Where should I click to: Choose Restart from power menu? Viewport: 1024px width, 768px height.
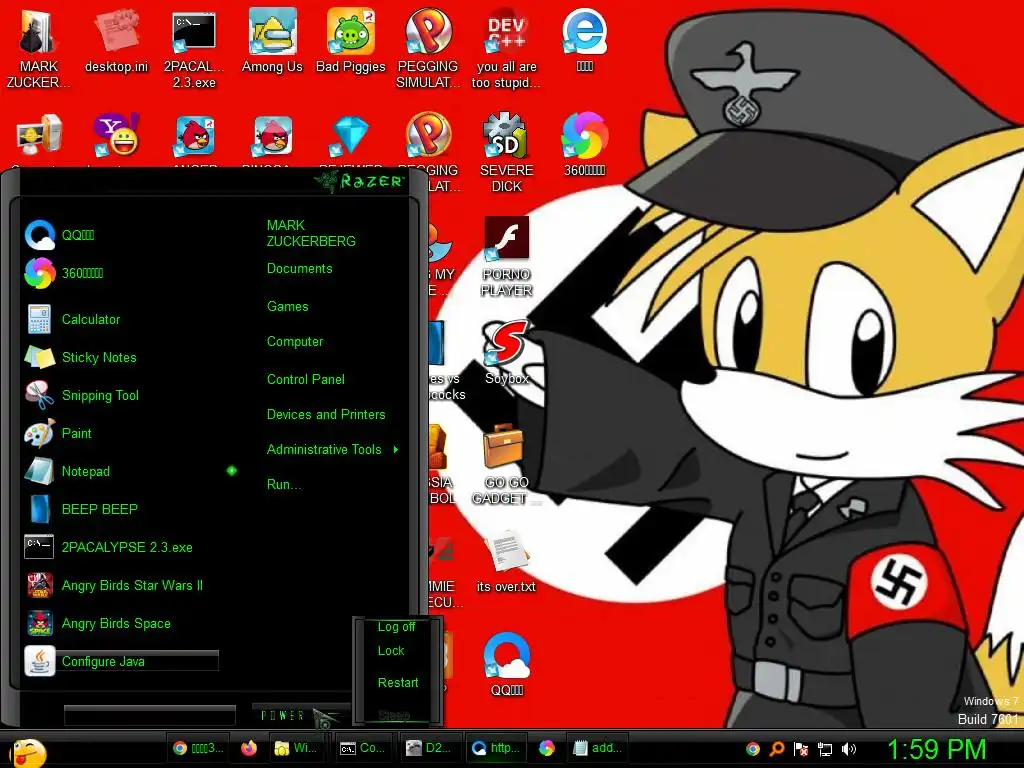(398, 683)
